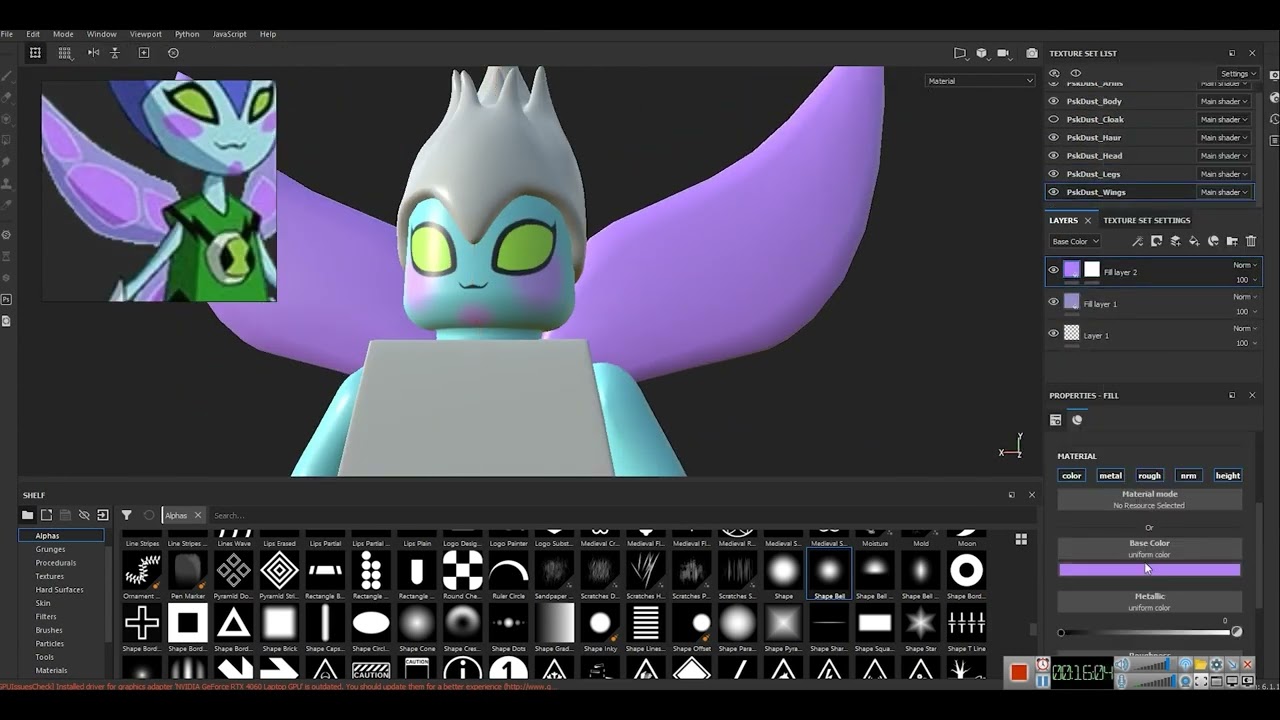Click the circular history icon in top toolbar
Image resolution: width=1280 pixels, height=720 pixels.
(173, 53)
